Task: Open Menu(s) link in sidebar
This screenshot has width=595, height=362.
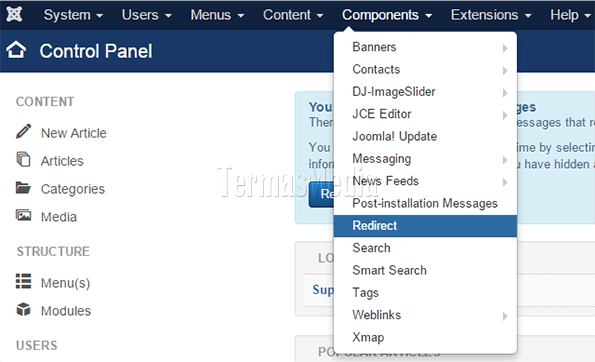Action: click(66, 283)
